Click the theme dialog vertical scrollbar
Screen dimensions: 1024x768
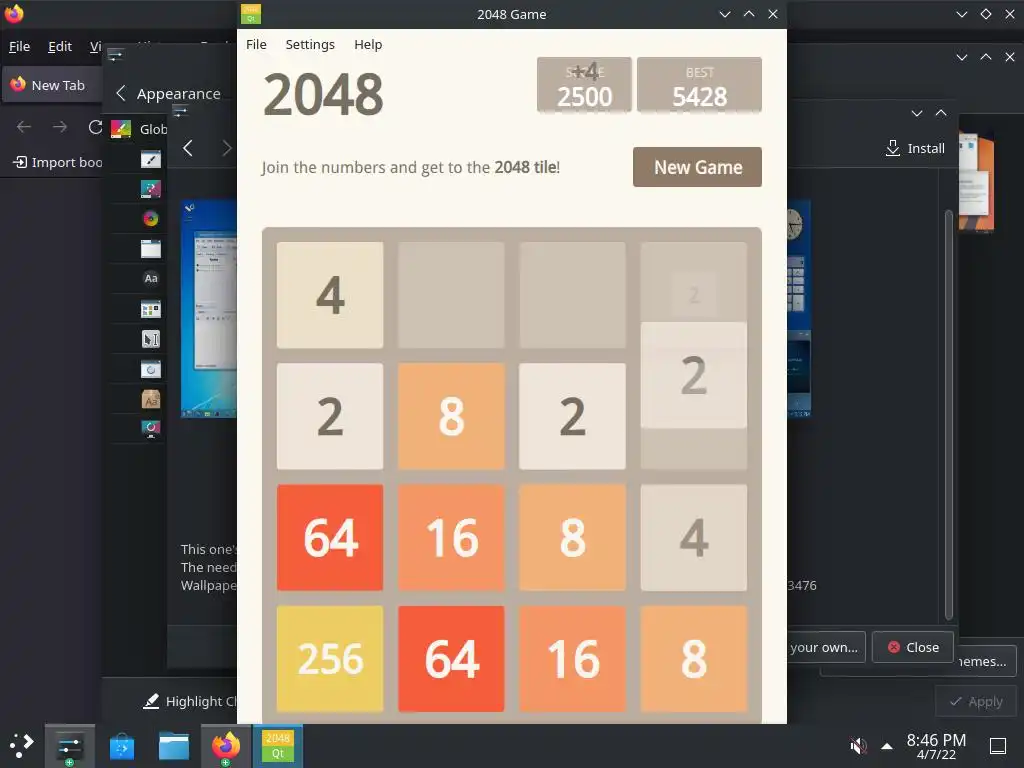coord(949,414)
